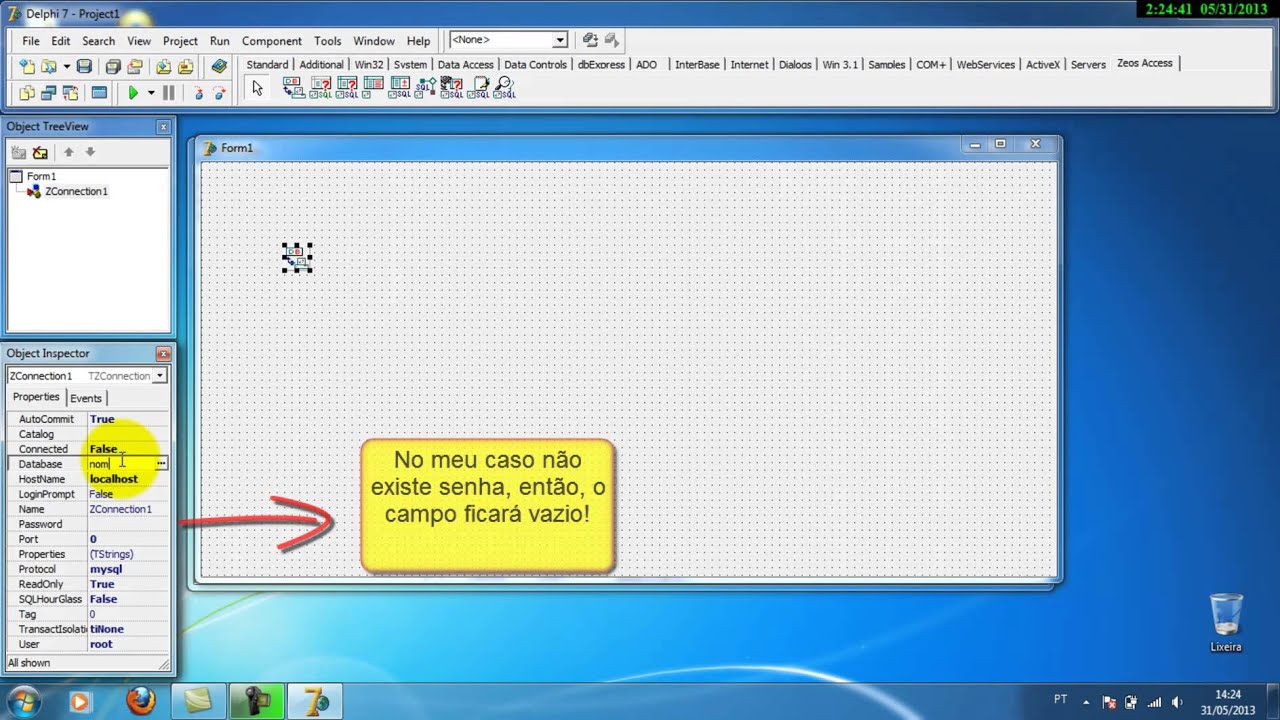The image size is (1280, 720).
Task: Click Delete icon in Object TreeView
Action: tap(40, 152)
